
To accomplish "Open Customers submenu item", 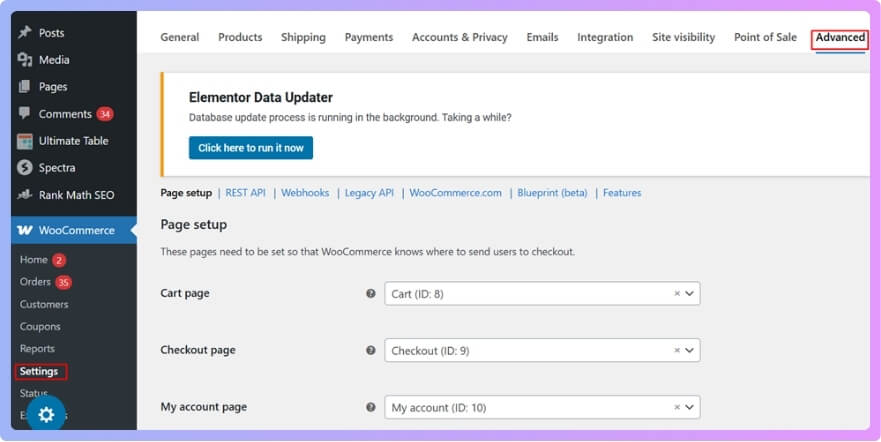I will click(44, 304).
